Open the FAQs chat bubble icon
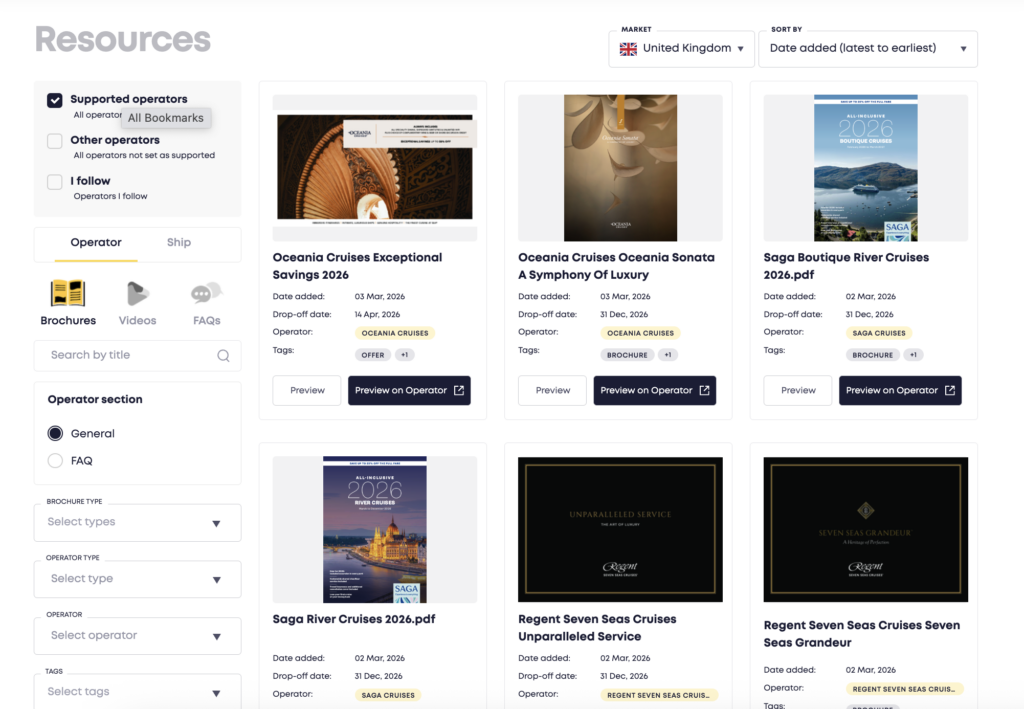This screenshot has height=709, width=1024. (x=206, y=294)
